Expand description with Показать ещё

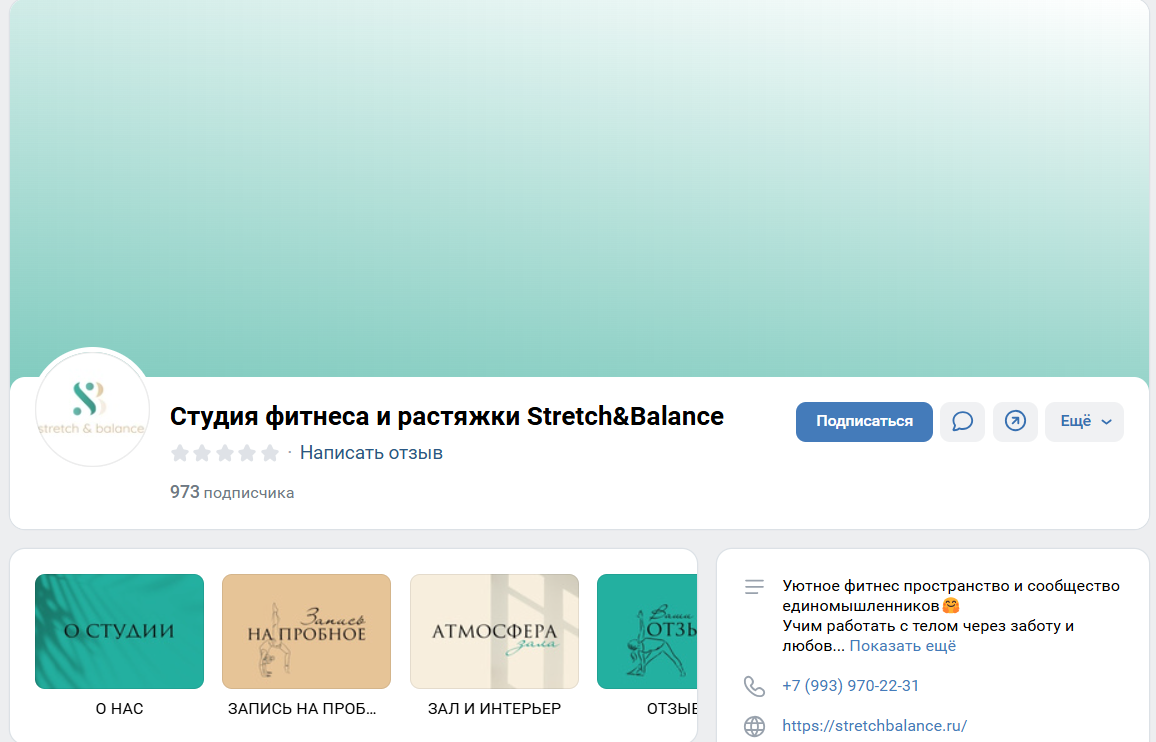tap(902, 646)
